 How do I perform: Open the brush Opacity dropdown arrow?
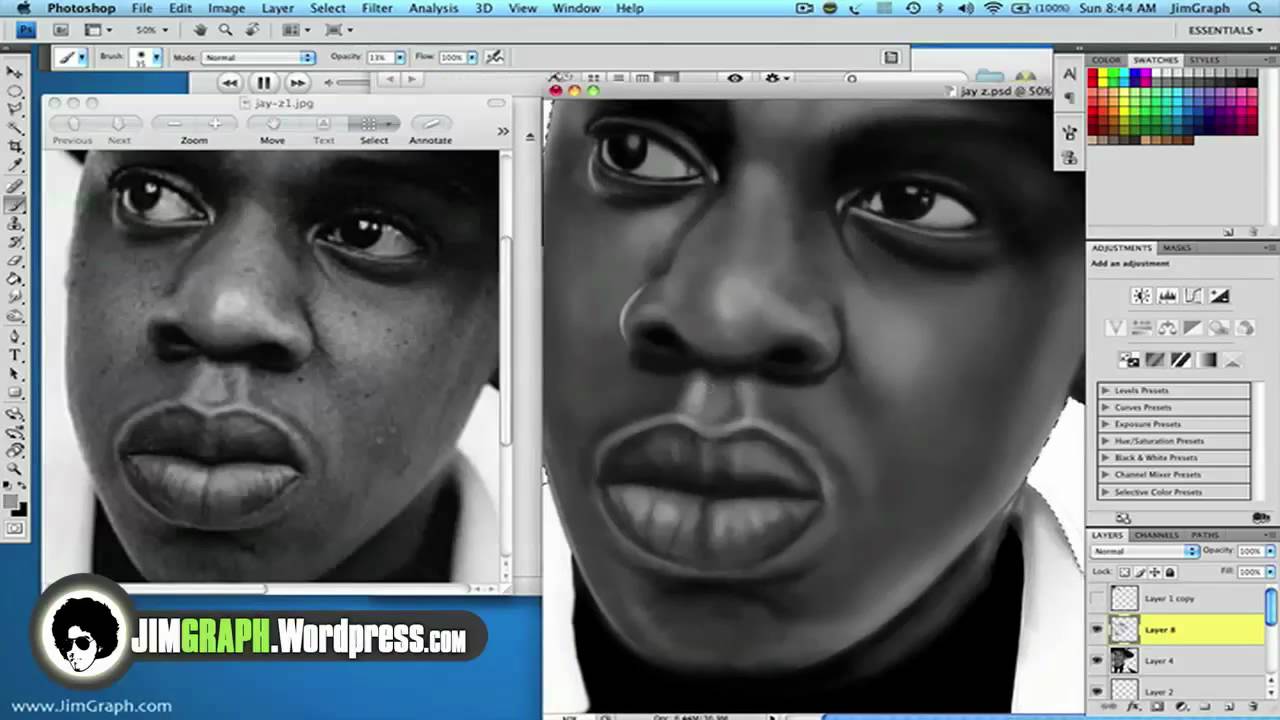400,58
